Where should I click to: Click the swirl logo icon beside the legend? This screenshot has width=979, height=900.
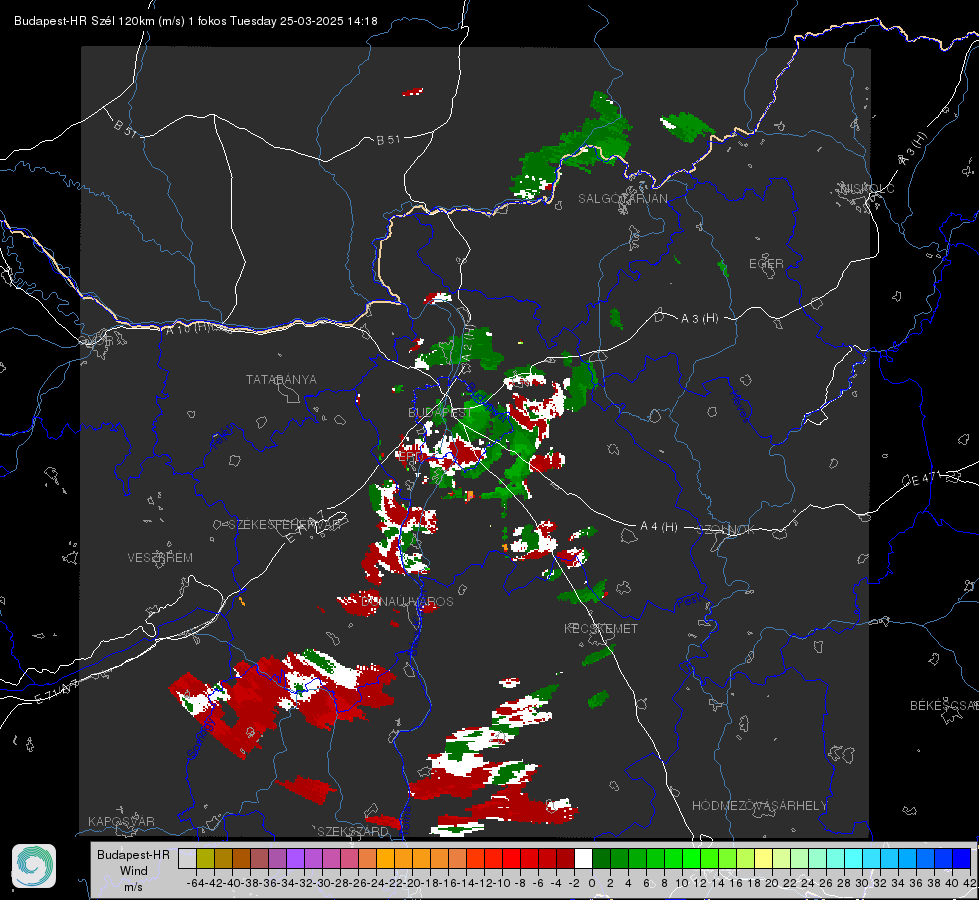(x=34, y=866)
